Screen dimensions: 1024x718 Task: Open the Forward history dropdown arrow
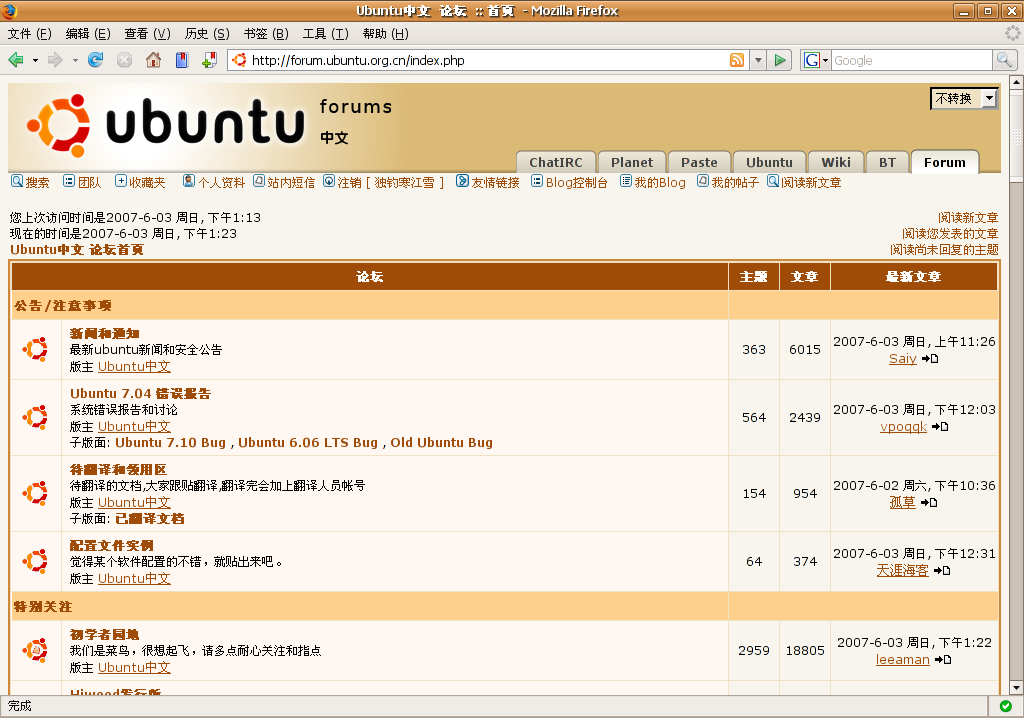(x=75, y=60)
